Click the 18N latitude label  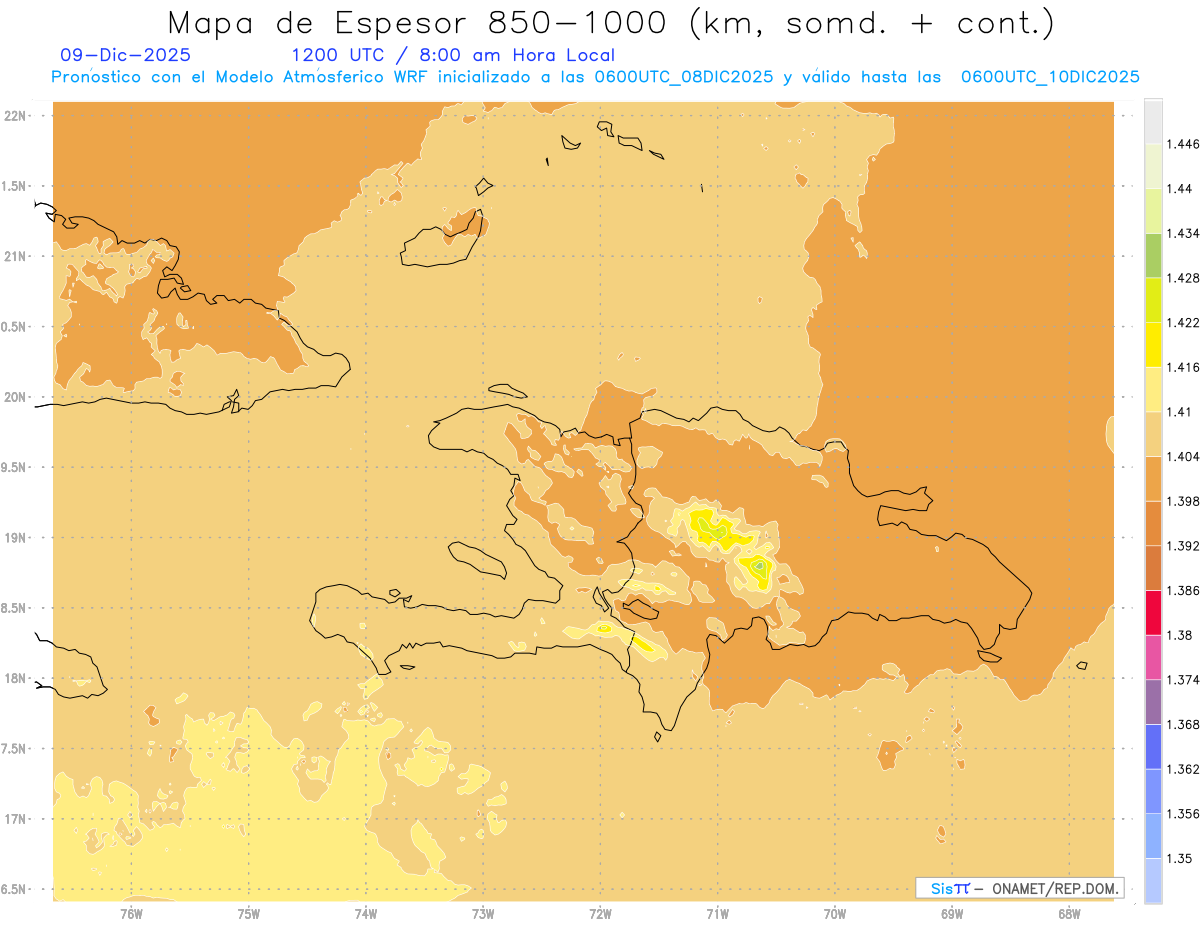(x=16, y=679)
